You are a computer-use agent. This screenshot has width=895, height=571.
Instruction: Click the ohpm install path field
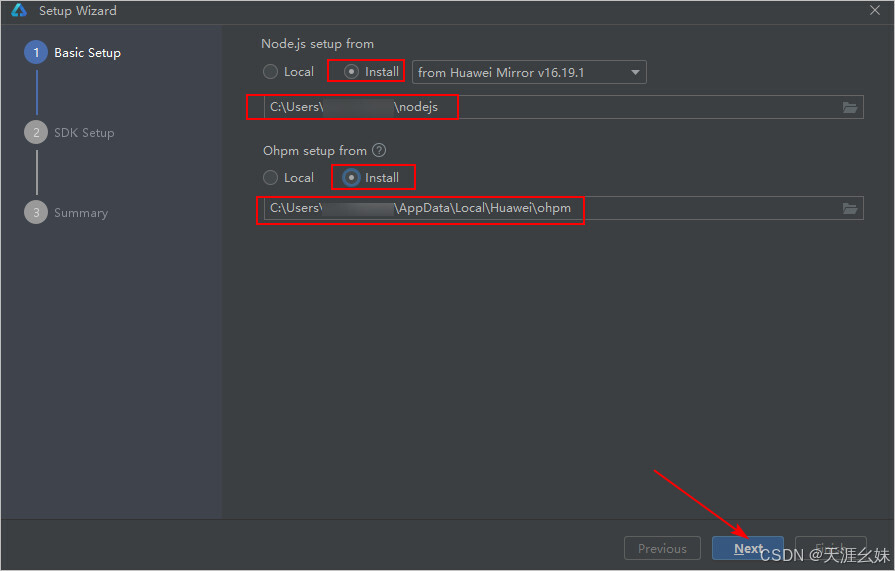(x=563, y=208)
